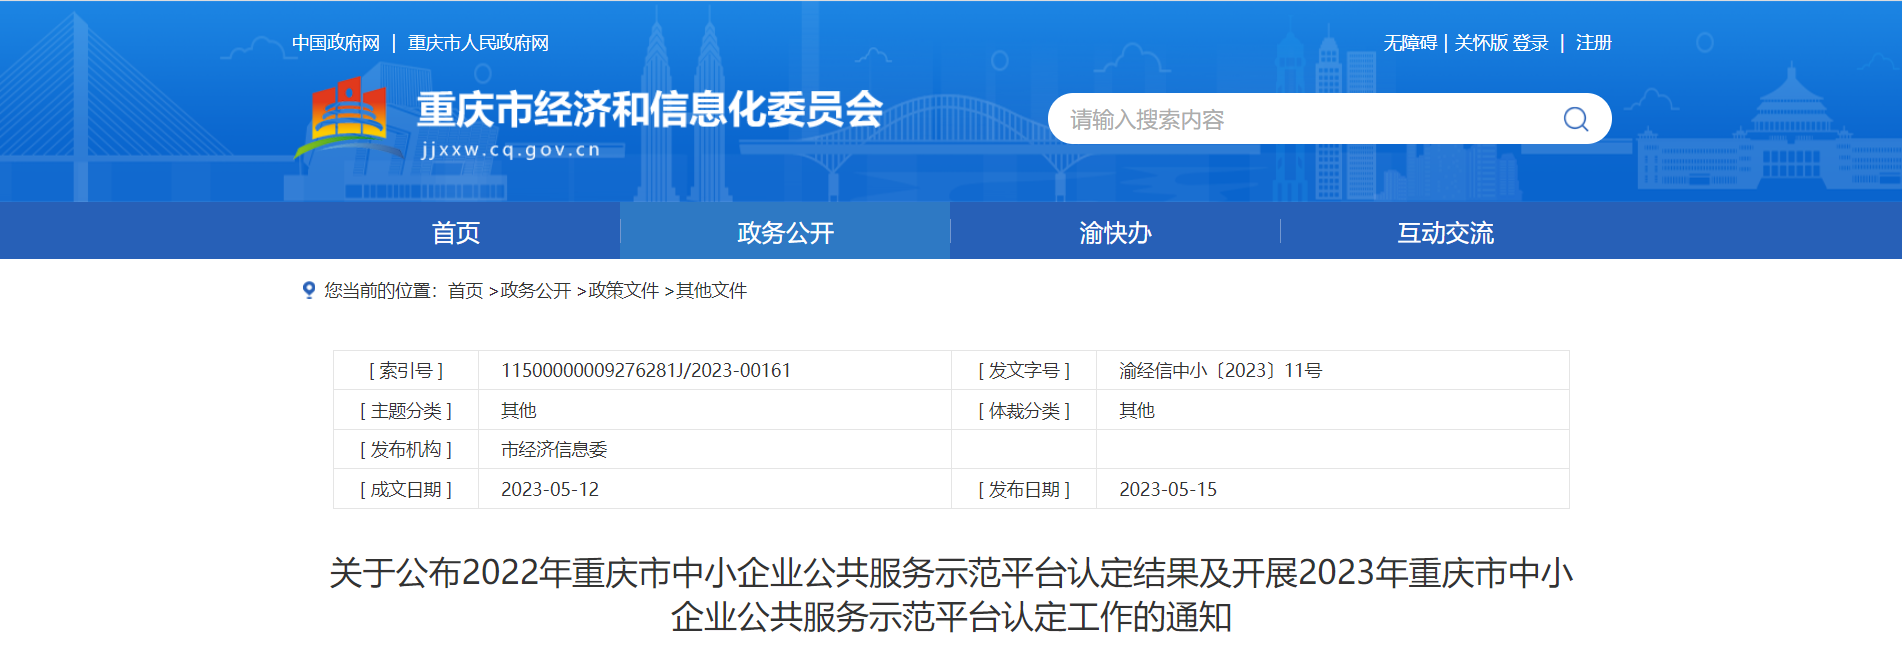Screen dimensions: 1902x645
Task: Click the jjxxw.cq.gov.cn site address text
Action: tap(511, 150)
